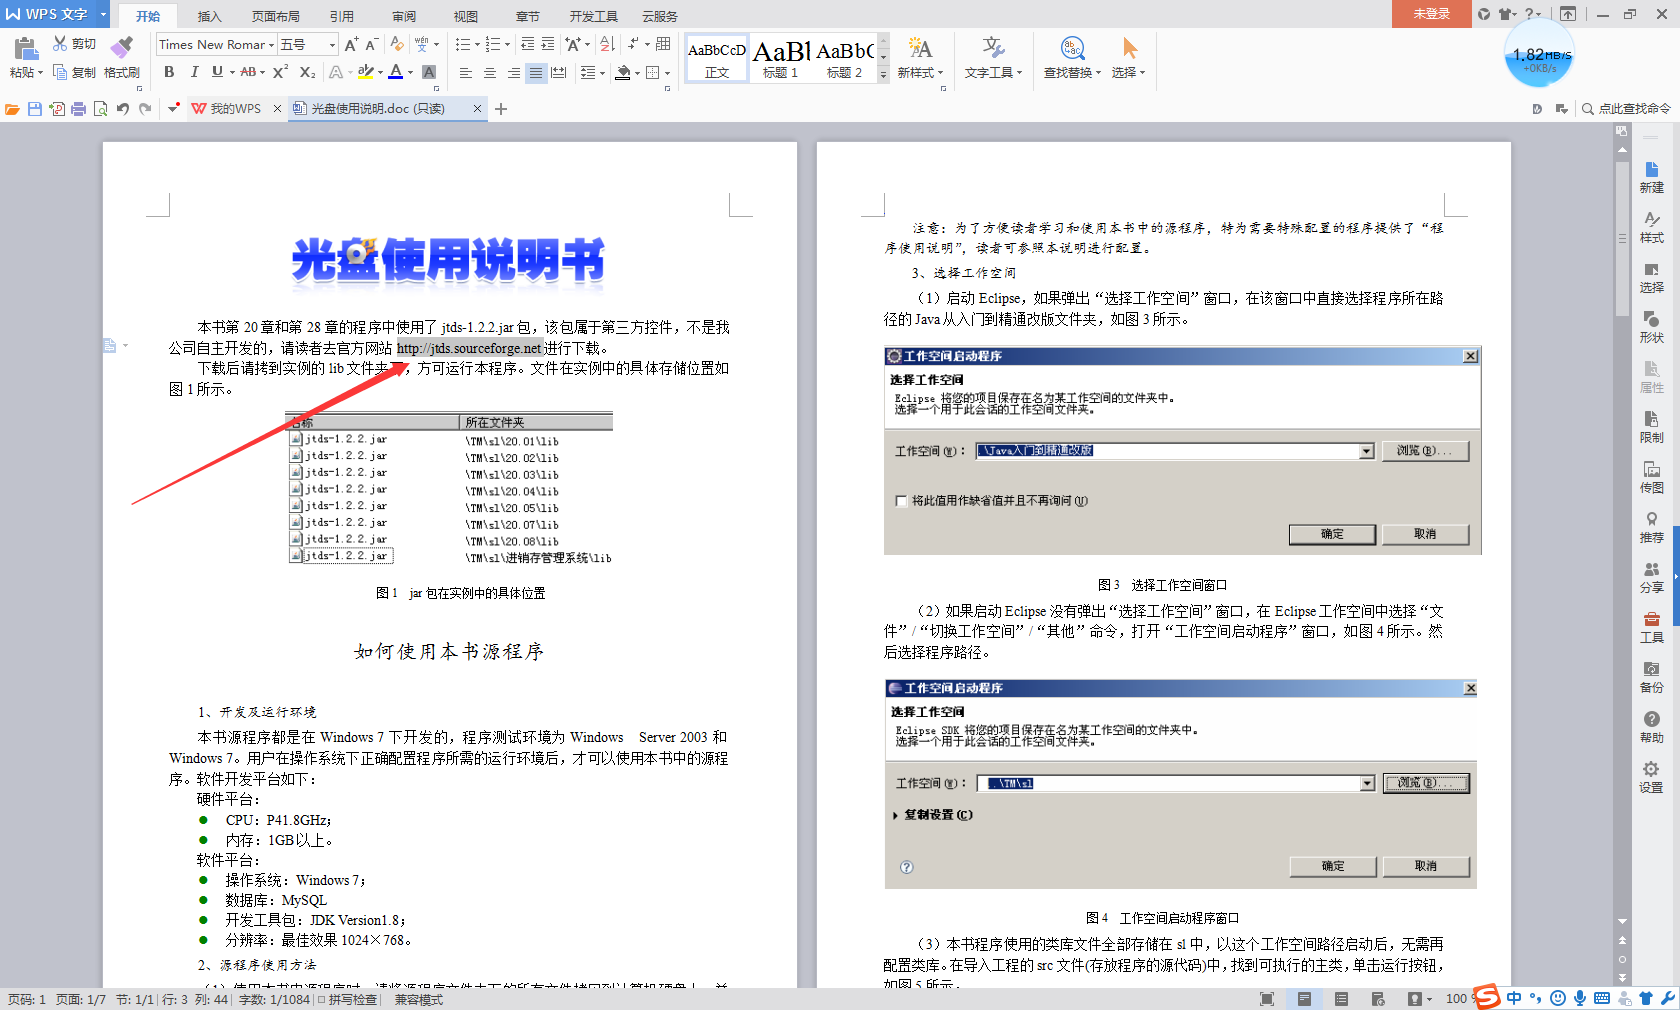Open the New (新建) sidebar icon
Screen dimensions: 1680x1010
click(x=1651, y=177)
